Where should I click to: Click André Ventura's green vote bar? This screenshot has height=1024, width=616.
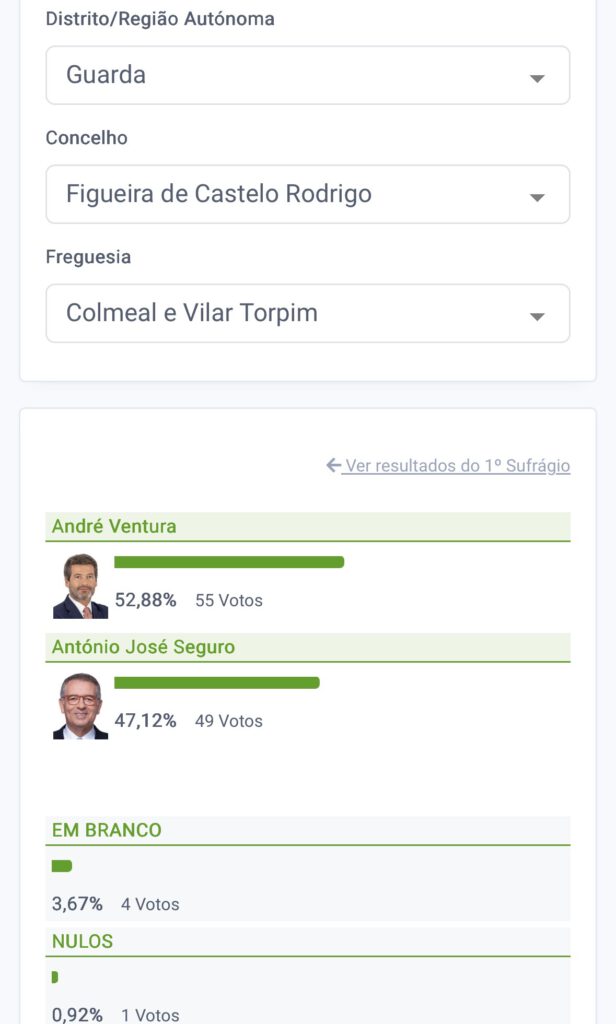pos(229,562)
